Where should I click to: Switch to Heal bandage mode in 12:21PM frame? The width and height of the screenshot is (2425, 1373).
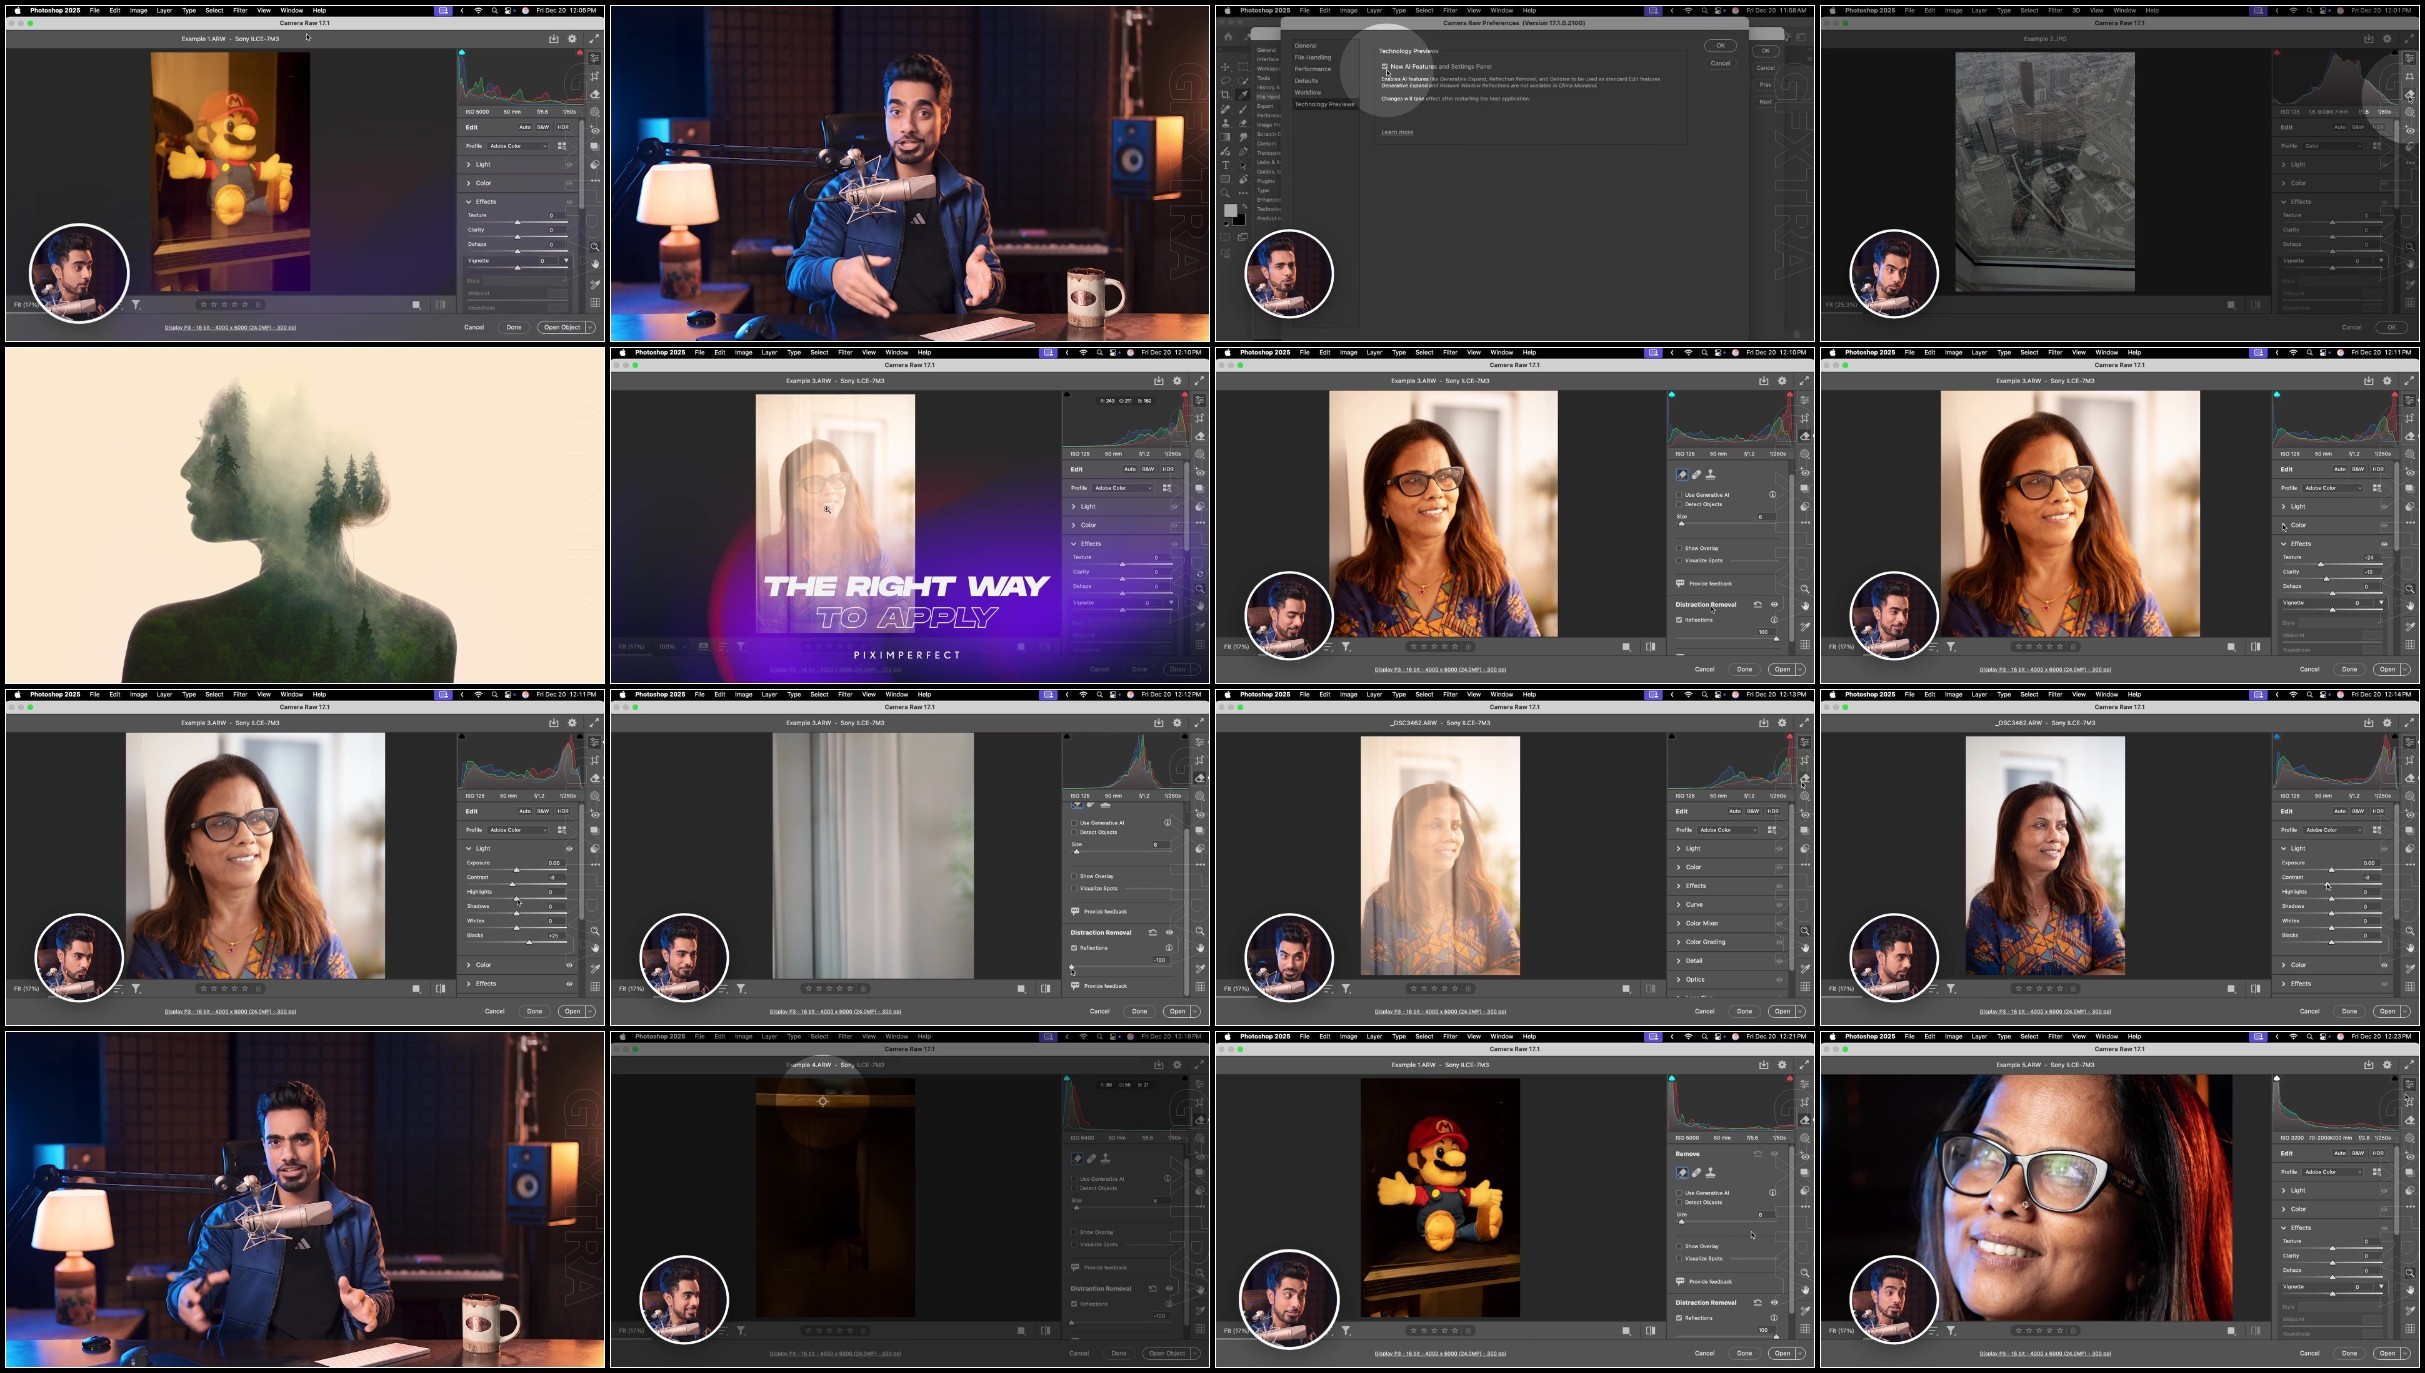pyautogui.click(x=1696, y=1173)
